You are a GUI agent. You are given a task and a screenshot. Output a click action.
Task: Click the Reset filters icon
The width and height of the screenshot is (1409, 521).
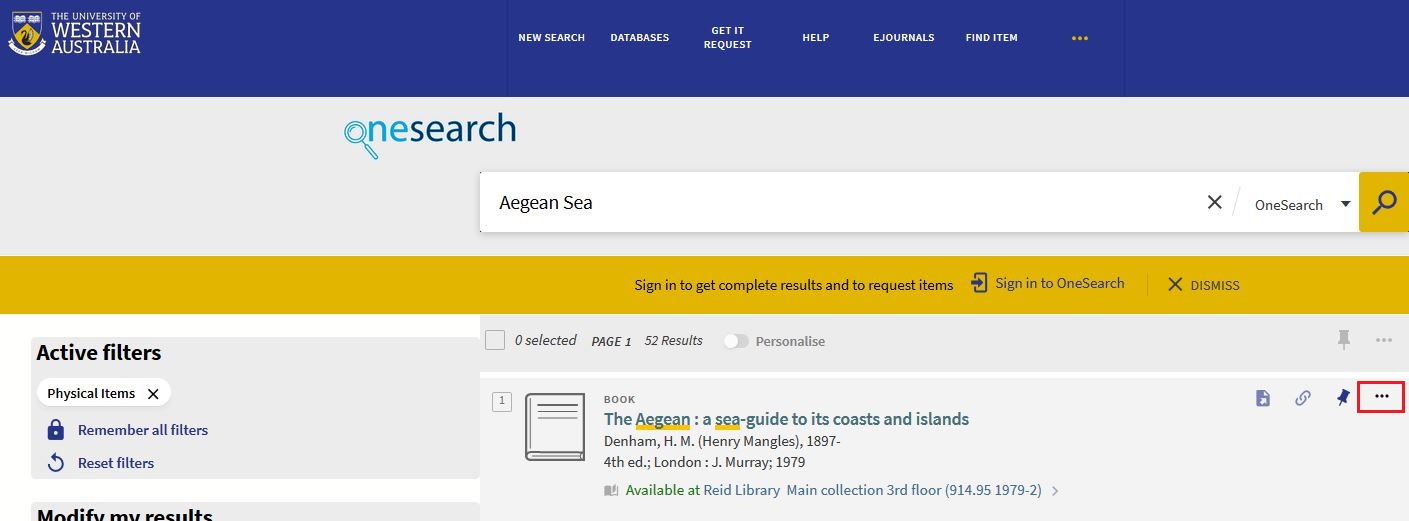click(56, 463)
